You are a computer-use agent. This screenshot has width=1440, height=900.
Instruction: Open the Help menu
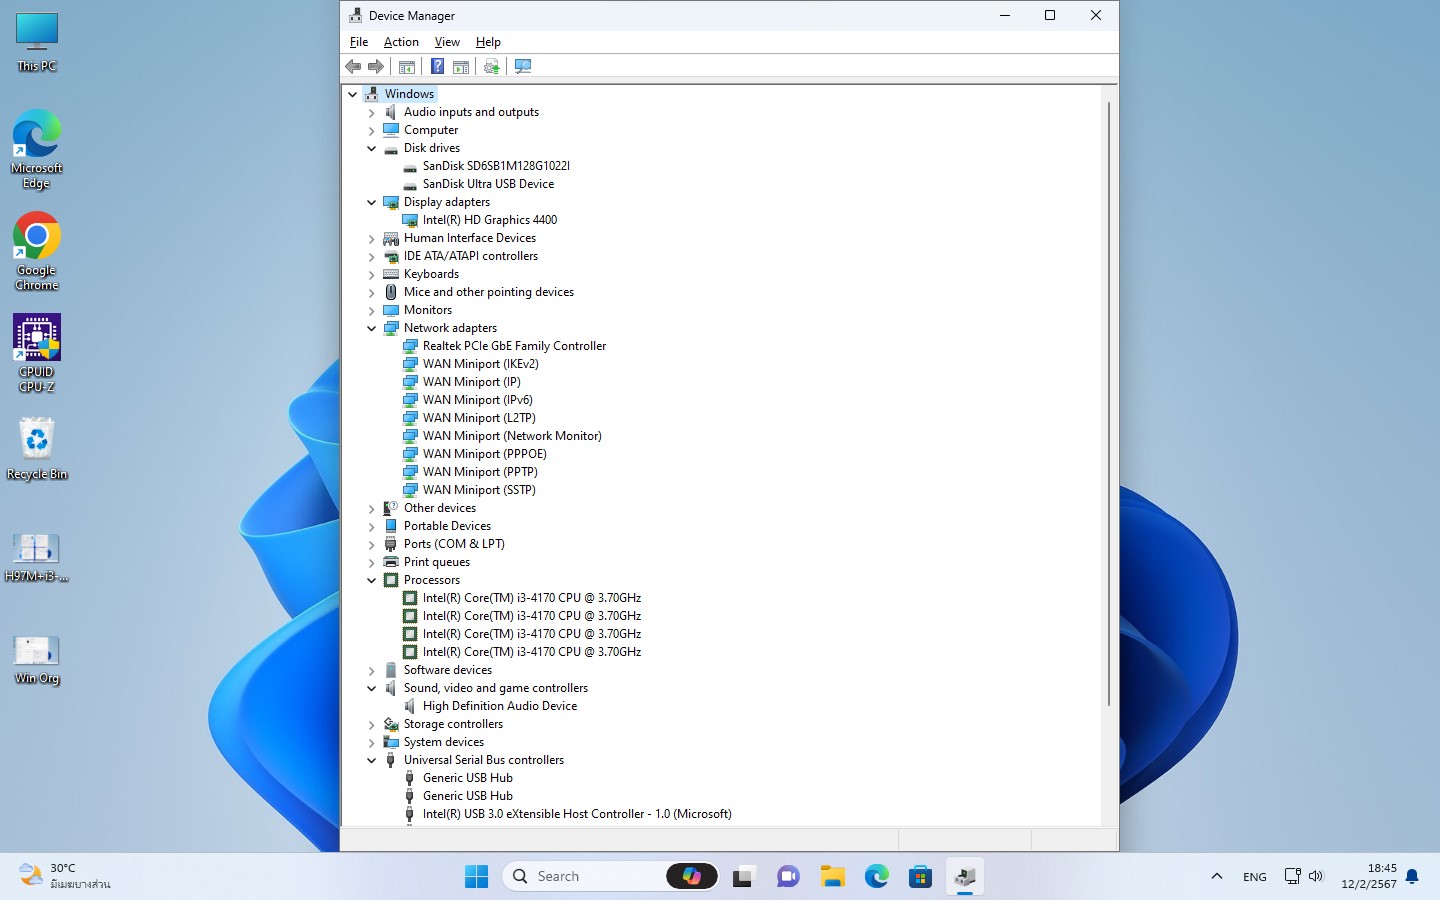coord(488,42)
